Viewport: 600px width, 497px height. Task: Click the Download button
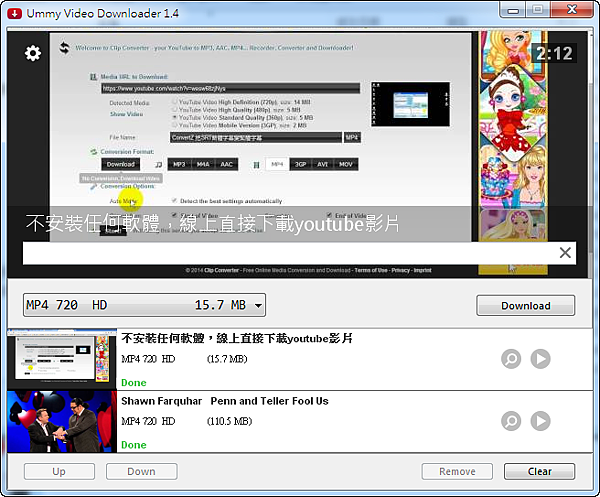coord(525,305)
